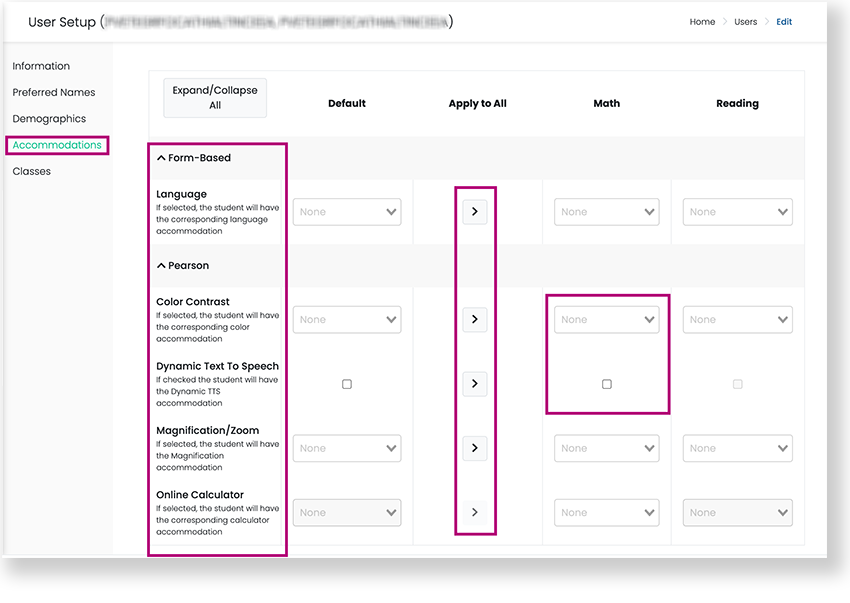Open Math Online Calculator dropdown
This screenshot has width=850, height=603.
[x=607, y=512]
